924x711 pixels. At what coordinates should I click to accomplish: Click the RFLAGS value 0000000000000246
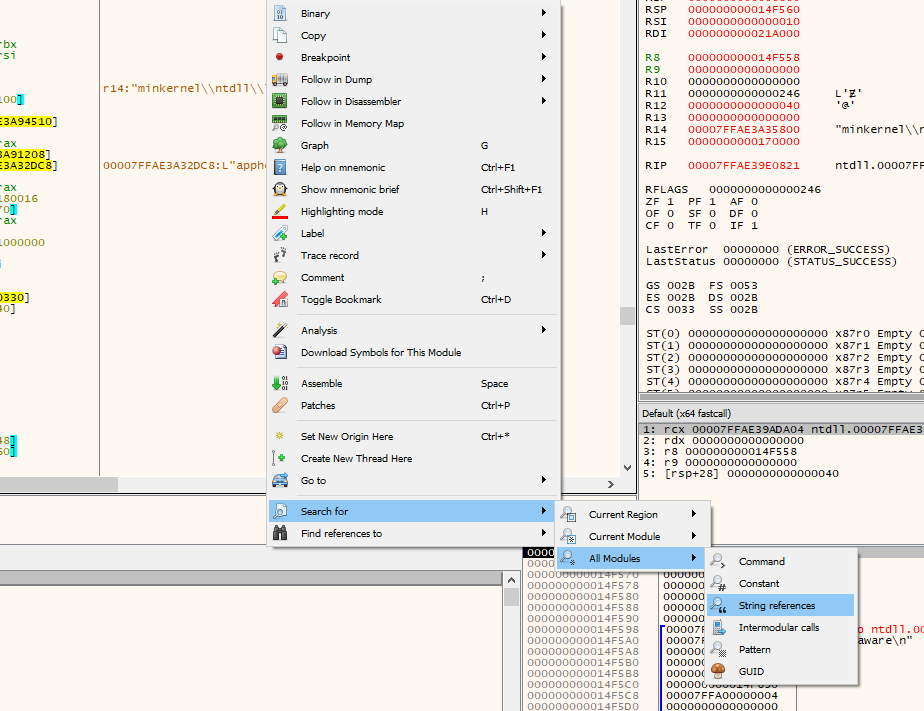click(765, 190)
